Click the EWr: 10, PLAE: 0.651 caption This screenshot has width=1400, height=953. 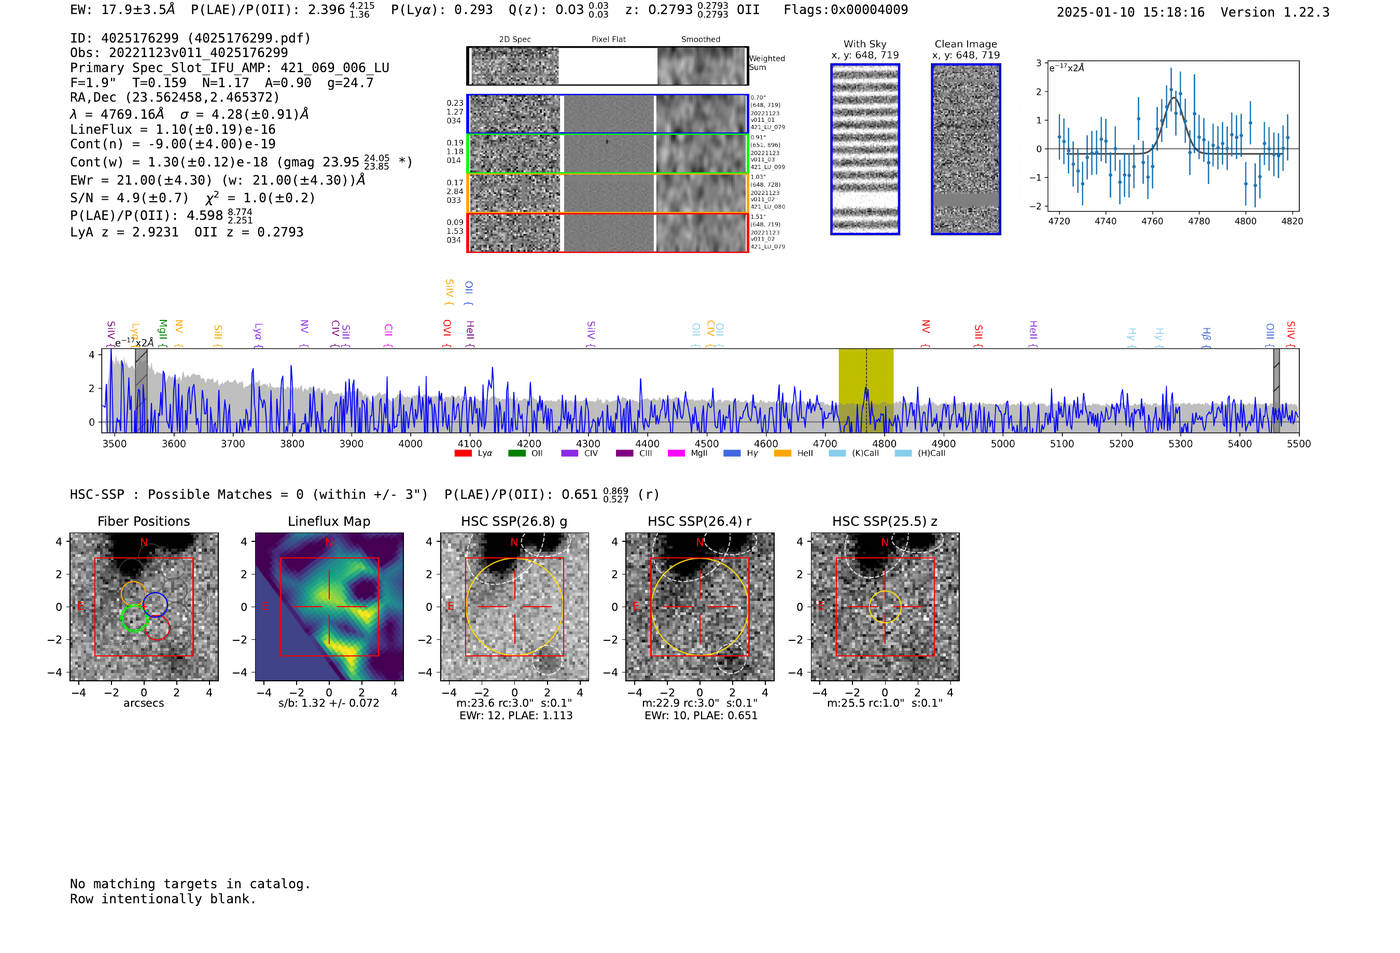pos(701,716)
